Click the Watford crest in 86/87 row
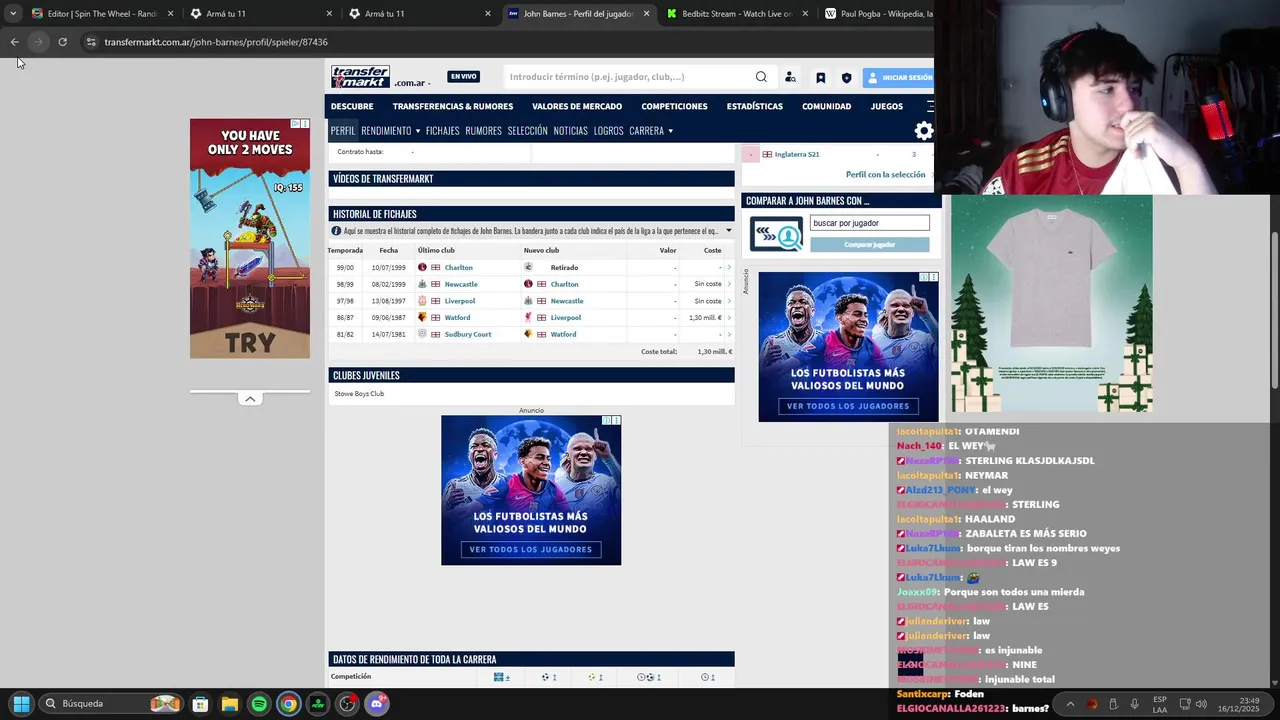 (x=422, y=317)
